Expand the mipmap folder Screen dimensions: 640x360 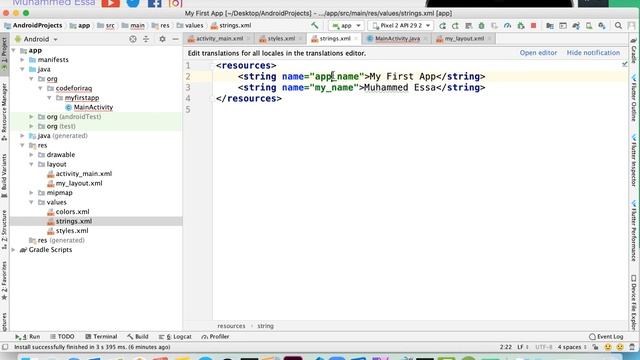pos(32,193)
